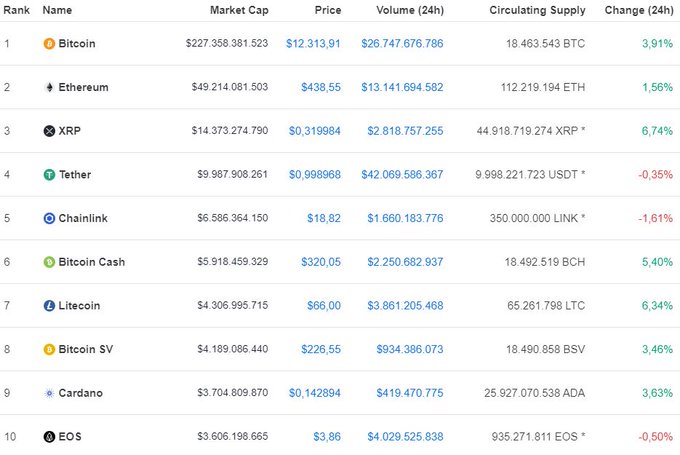Click XRP price $0,319984
Screen dimensions: 680x455
[x=315, y=131]
